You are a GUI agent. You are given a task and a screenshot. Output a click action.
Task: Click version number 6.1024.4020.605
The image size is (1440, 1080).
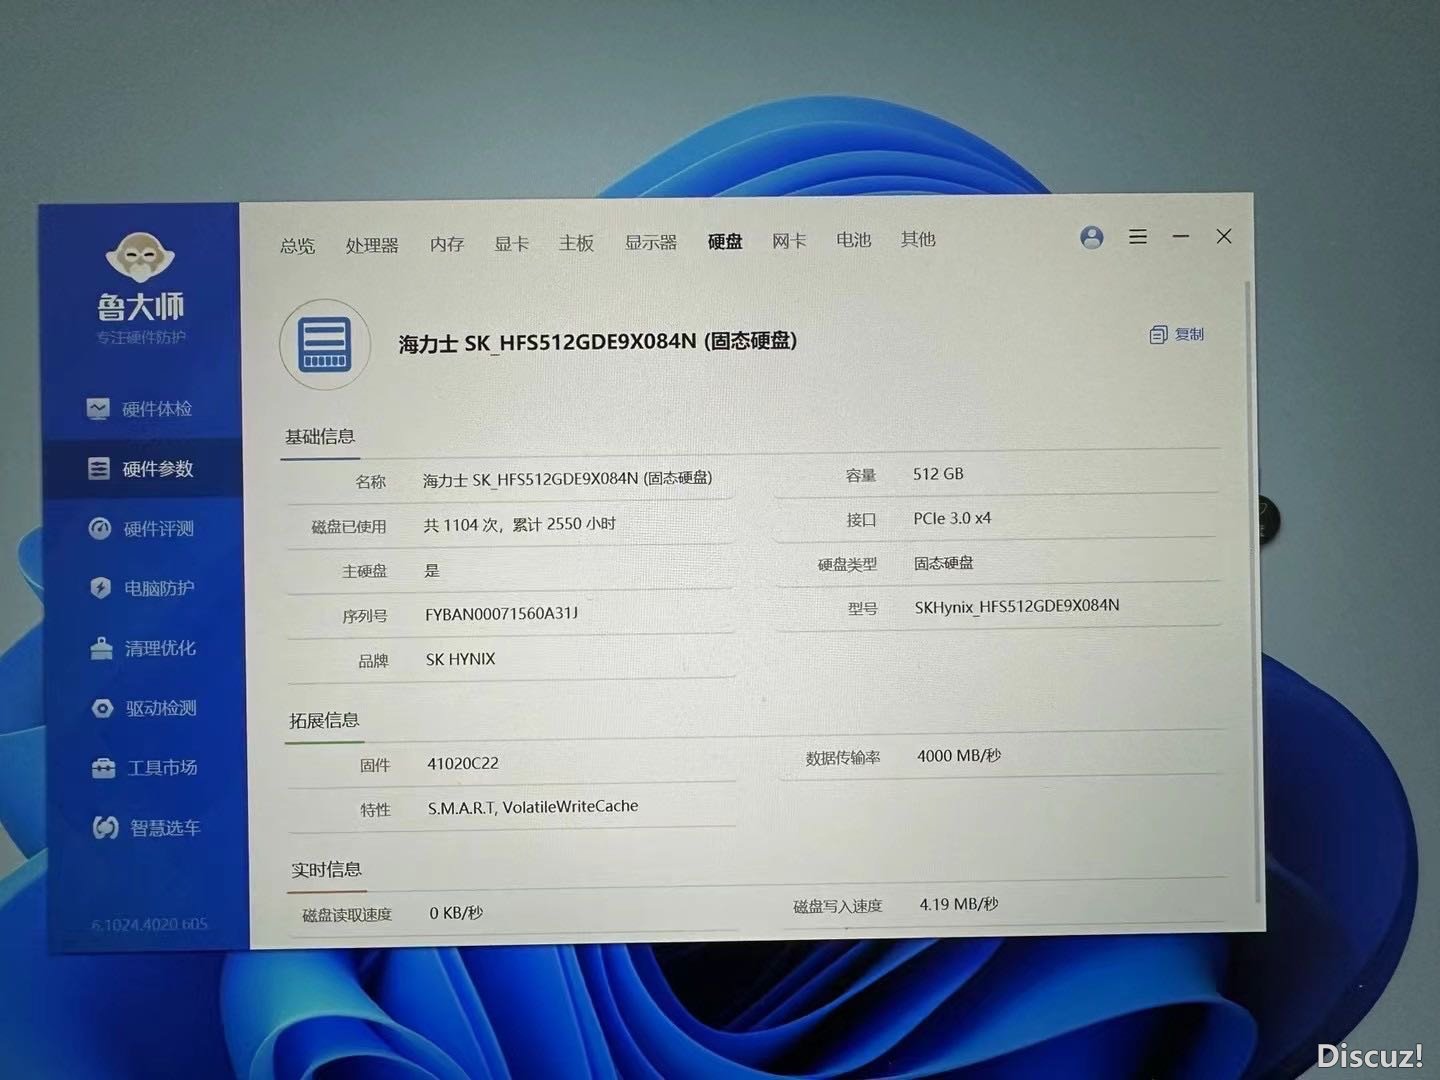[150, 924]
